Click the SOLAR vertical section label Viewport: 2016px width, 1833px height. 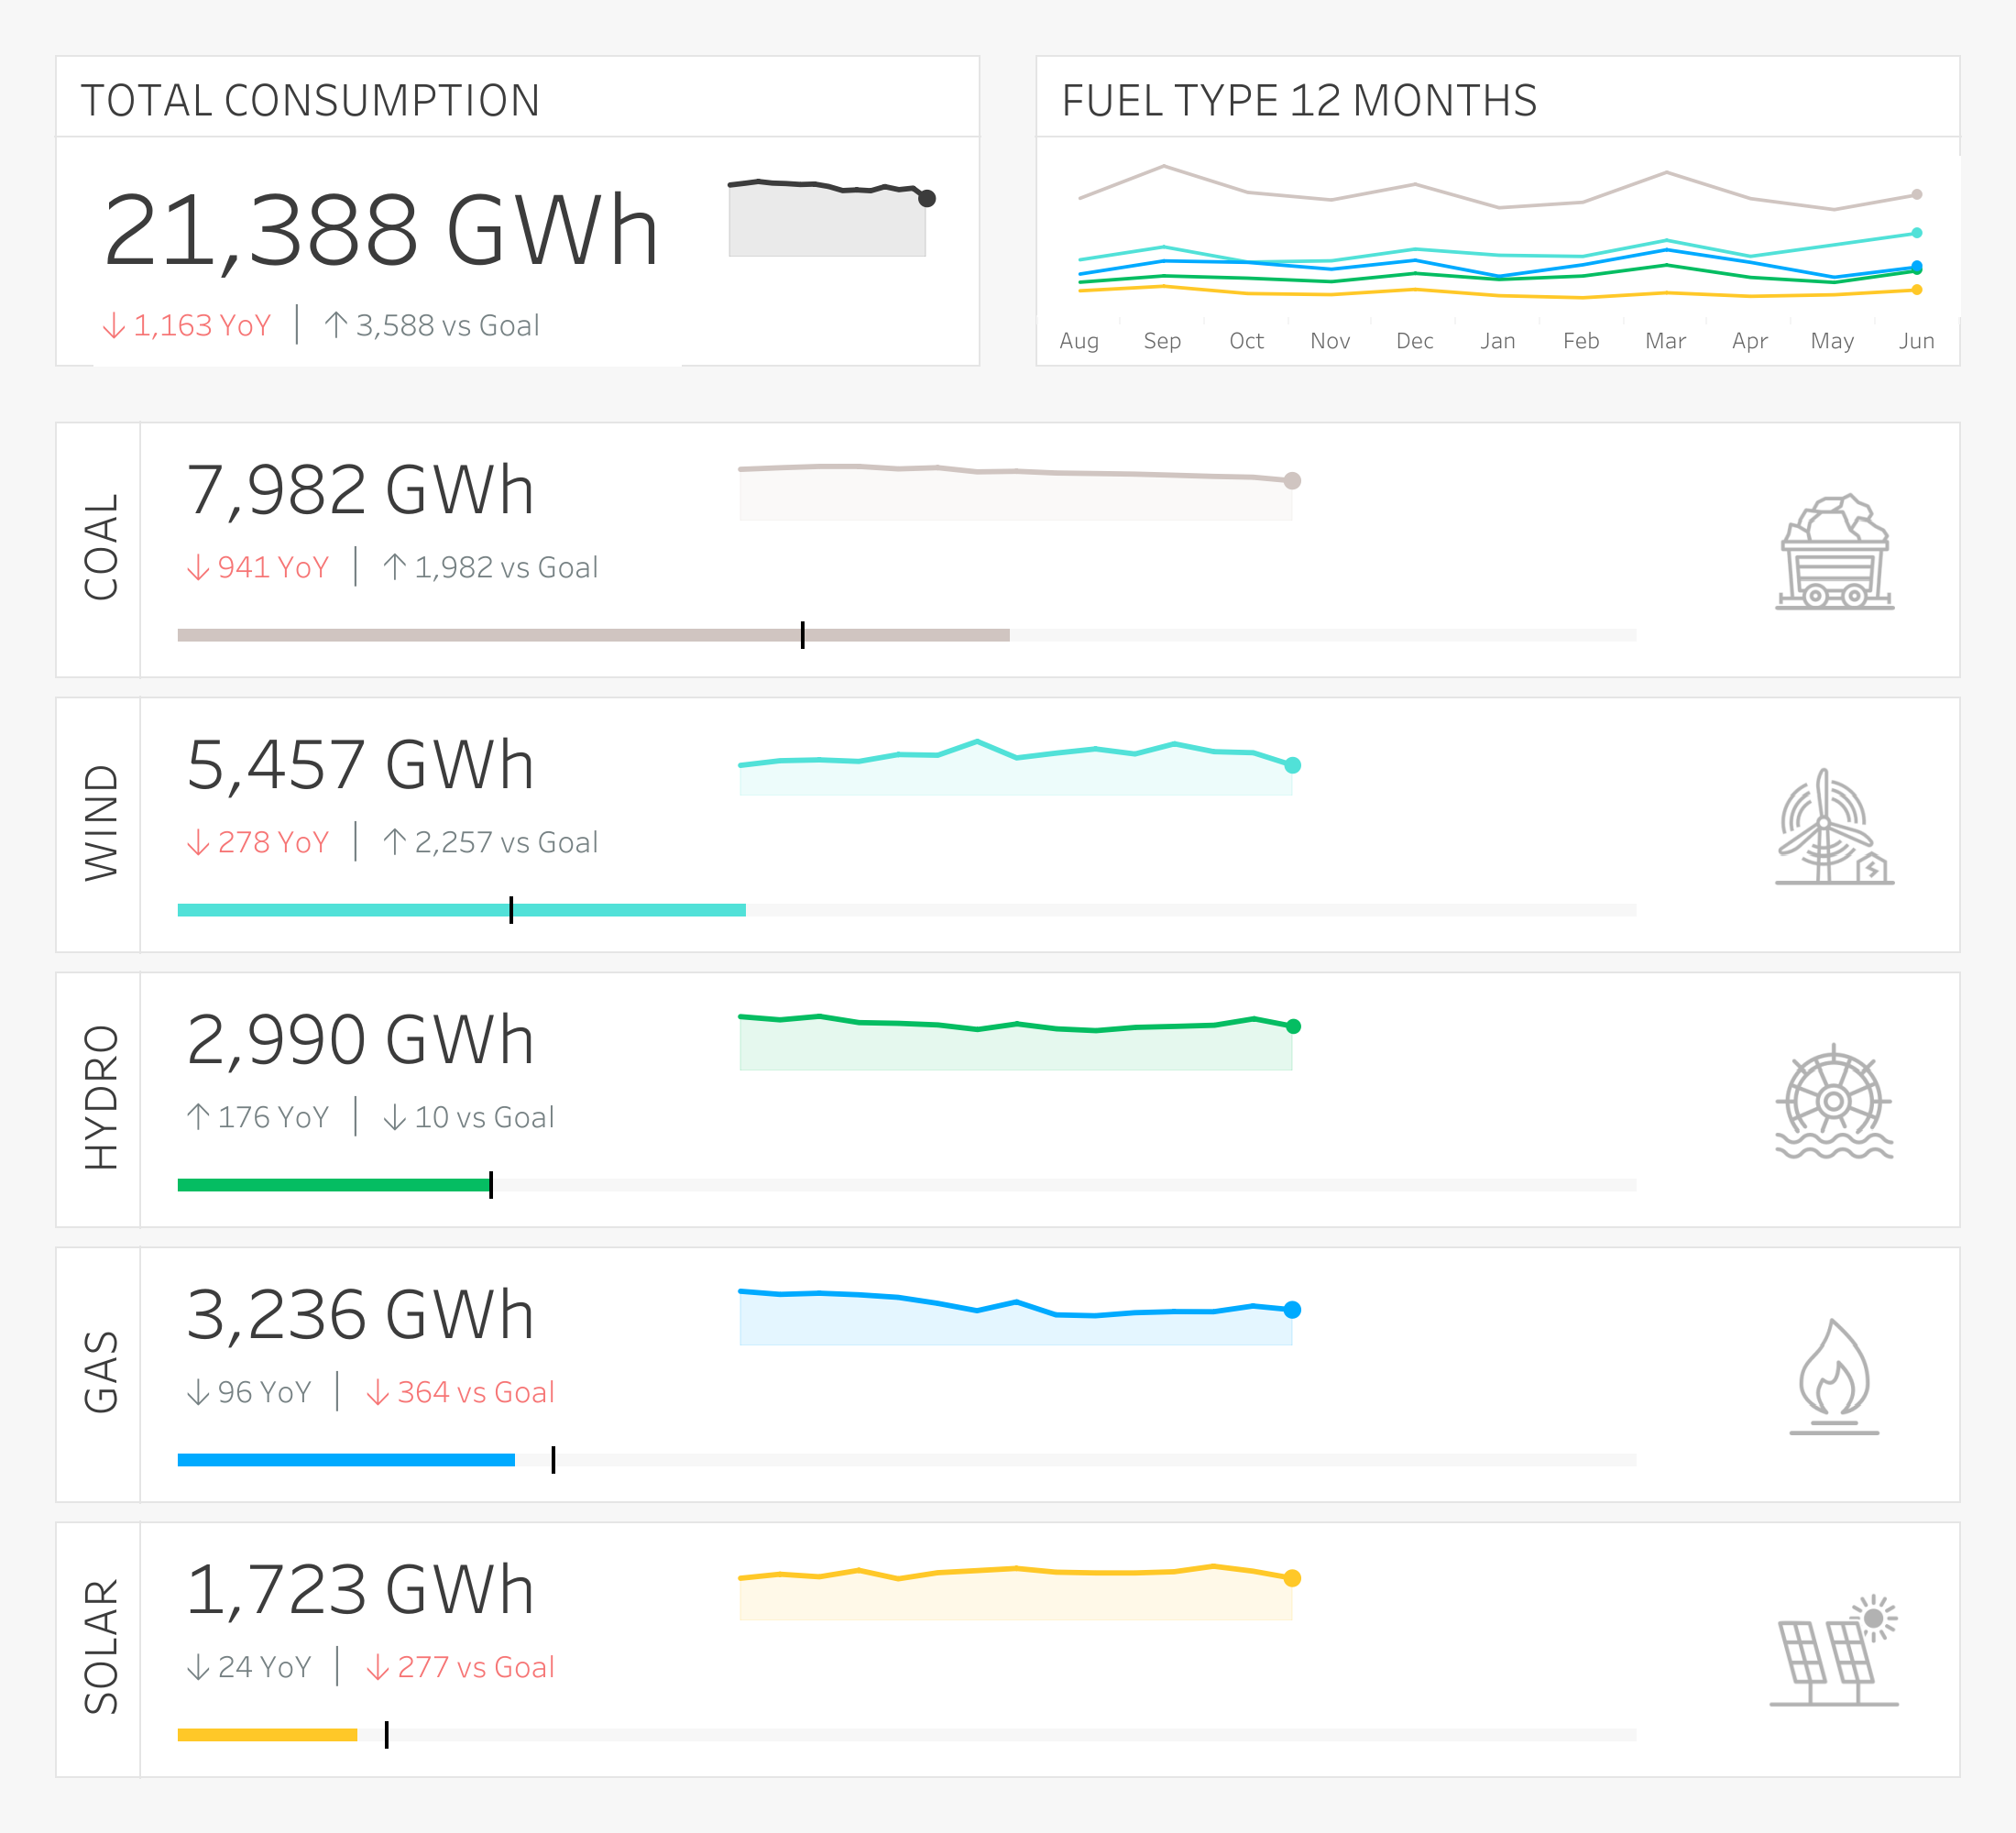(x=102, y=1648)
